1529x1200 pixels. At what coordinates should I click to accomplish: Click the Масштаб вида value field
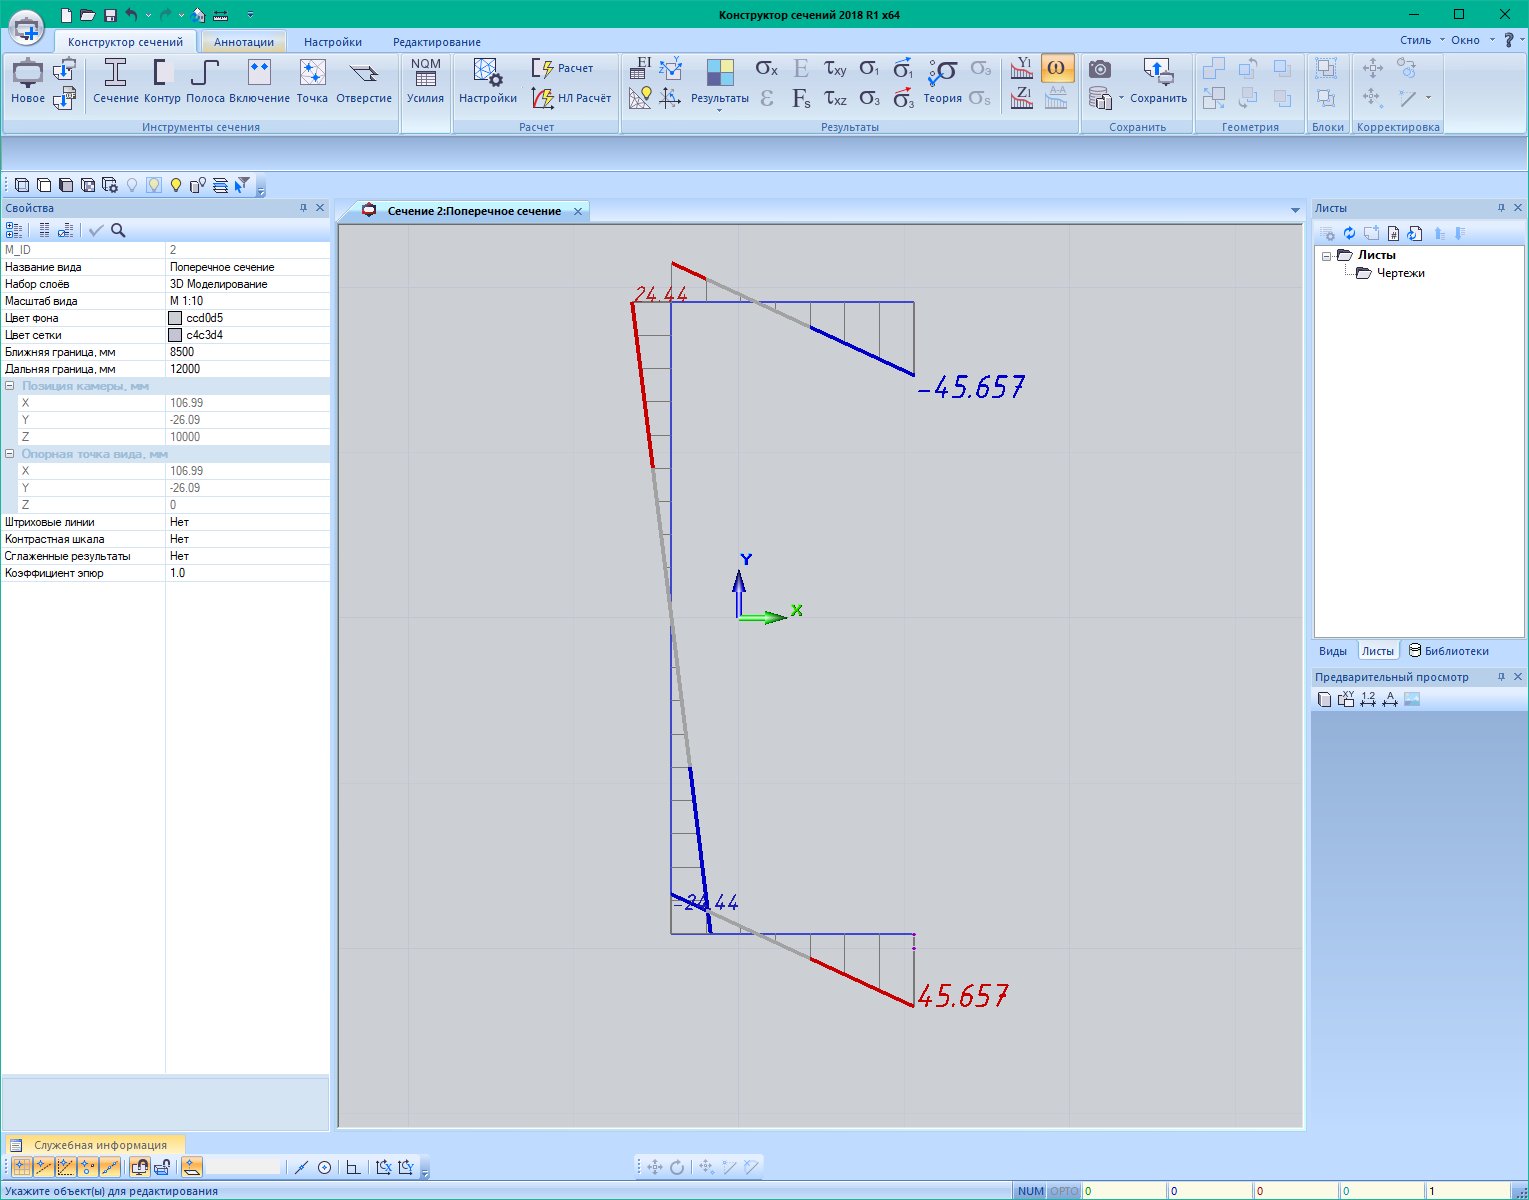tap(247, 301)
